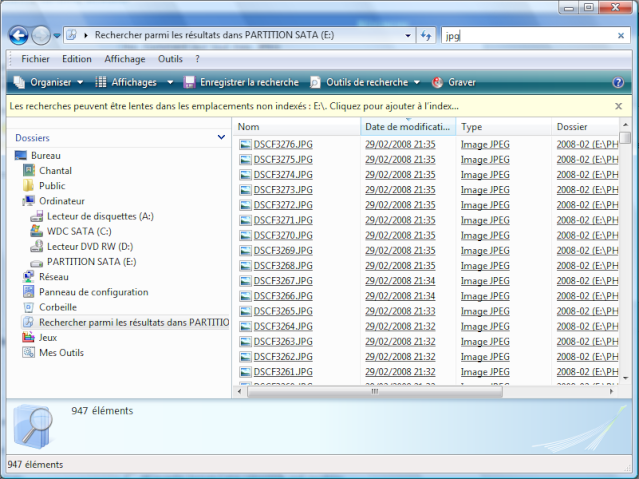
Task: Click the horizontal scrollbar right arrow
Action: (x=611, y=391)
